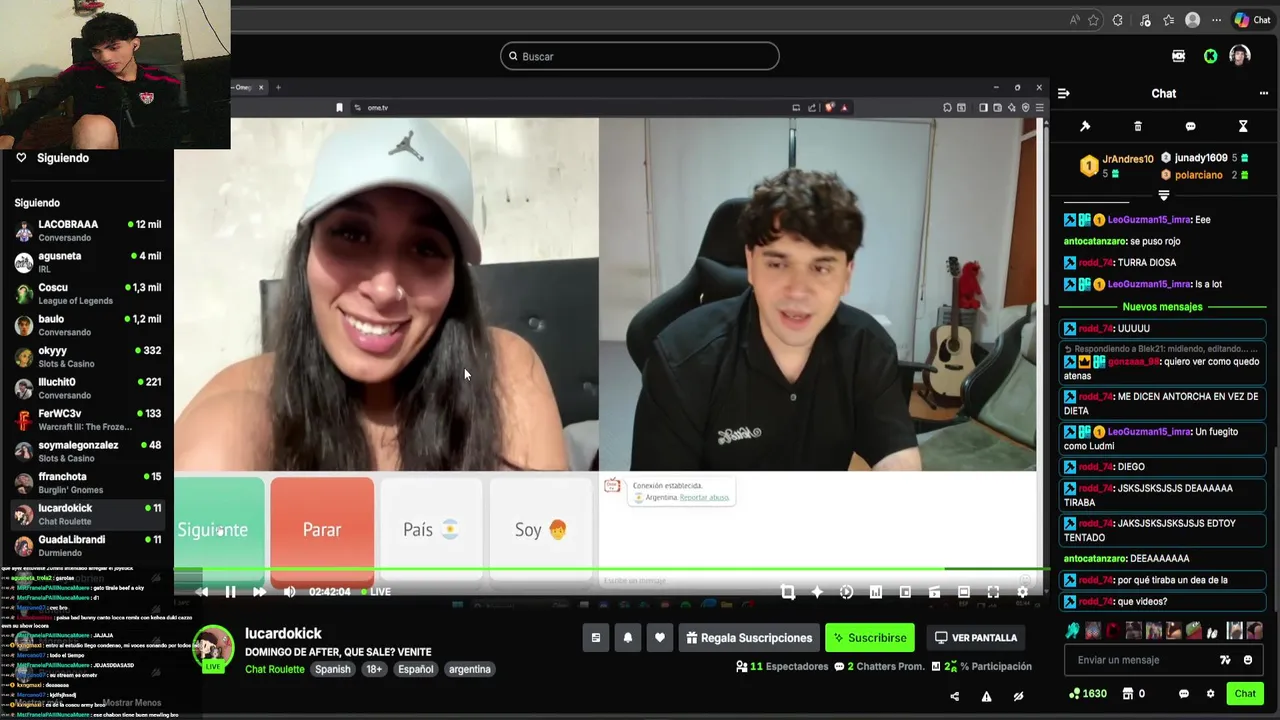Click the Buscar search field
This screenshot has height=720, width=1280.
[x=640, y=56]
